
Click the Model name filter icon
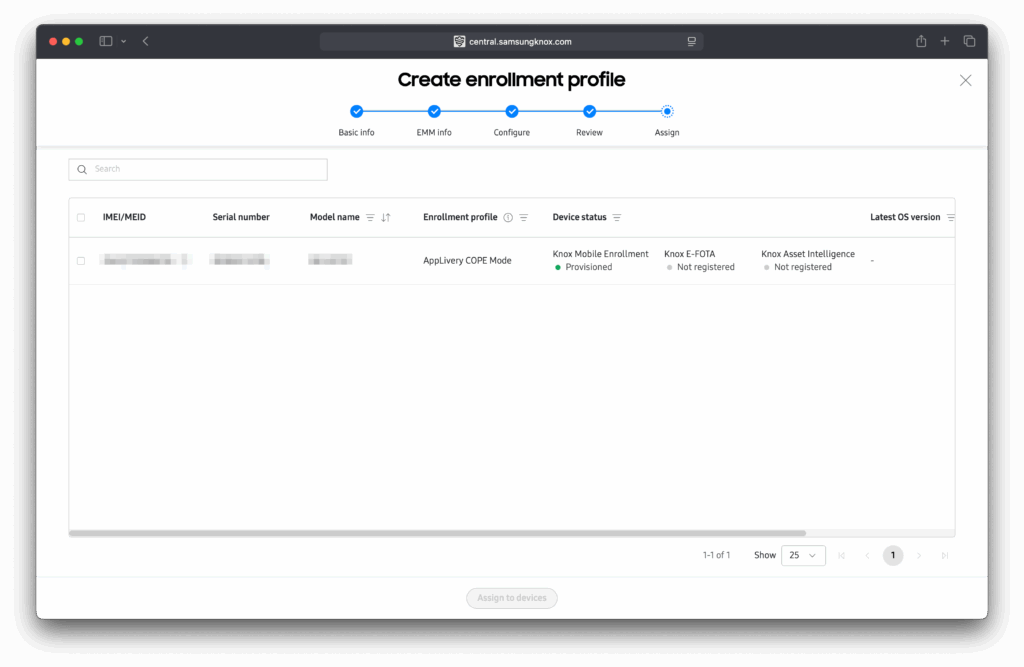click(370, 218)
